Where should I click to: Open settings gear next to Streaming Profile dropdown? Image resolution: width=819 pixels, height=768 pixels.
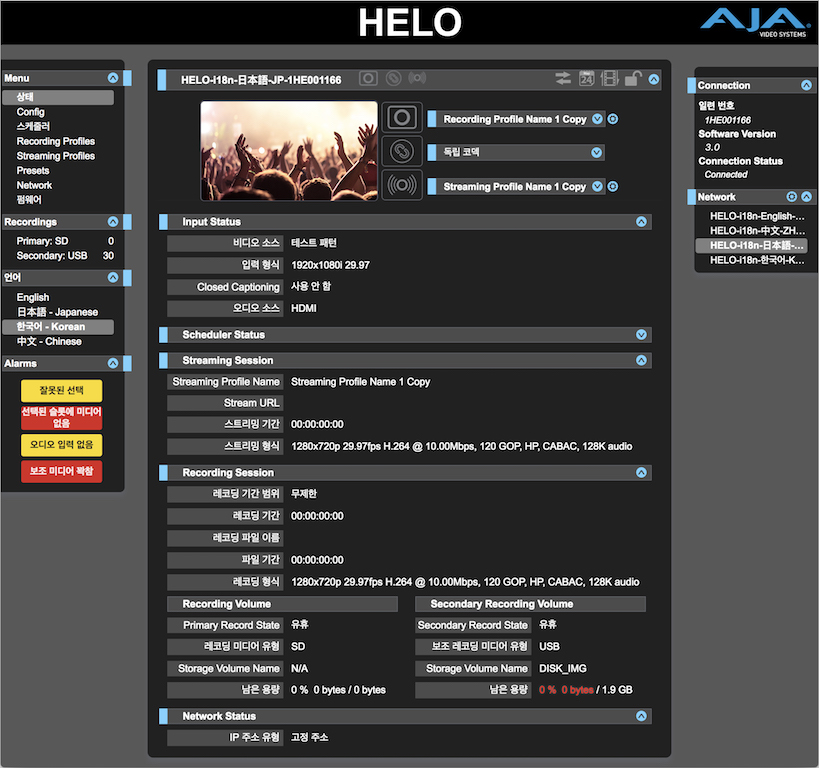[613, 187]
